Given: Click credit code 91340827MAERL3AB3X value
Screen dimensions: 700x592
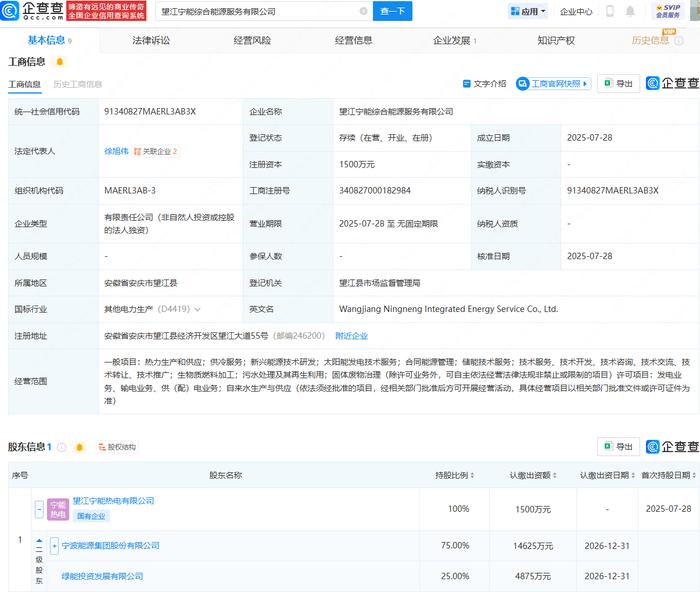Looking at the screenshot, I should (150, 112).
